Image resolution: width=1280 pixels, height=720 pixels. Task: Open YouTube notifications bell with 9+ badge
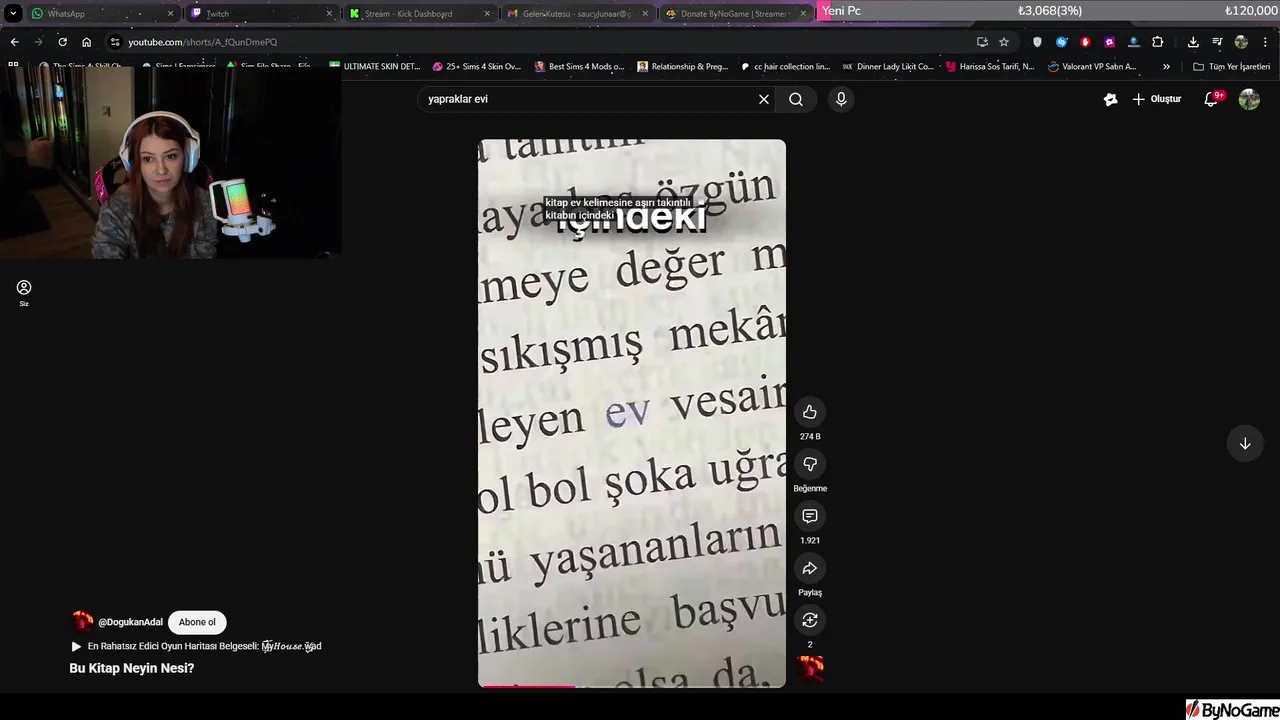pos(1212,99)
